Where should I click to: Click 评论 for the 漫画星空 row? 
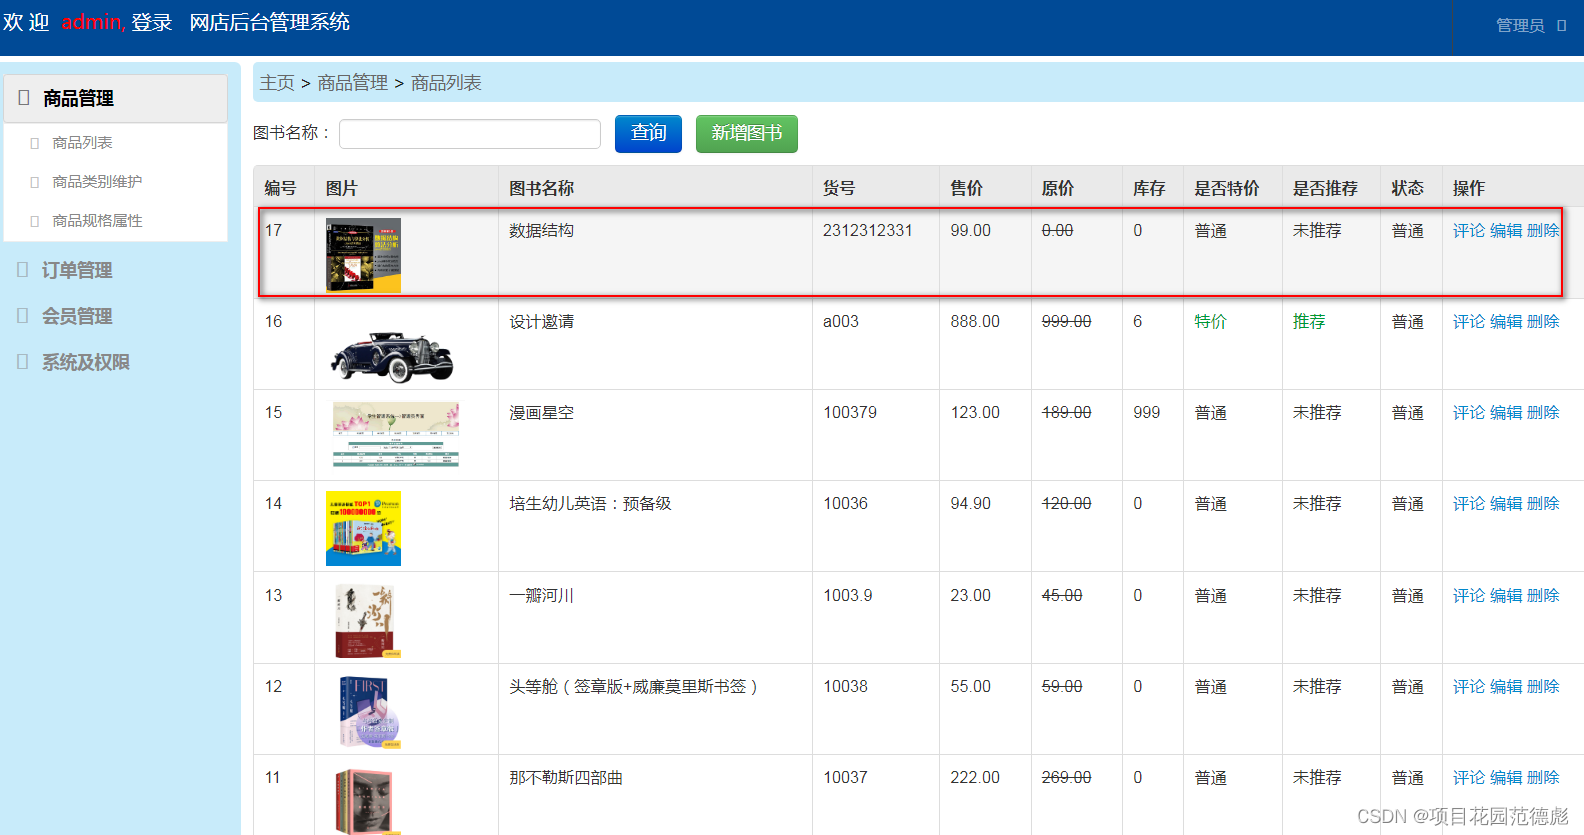pos(1469,413)
